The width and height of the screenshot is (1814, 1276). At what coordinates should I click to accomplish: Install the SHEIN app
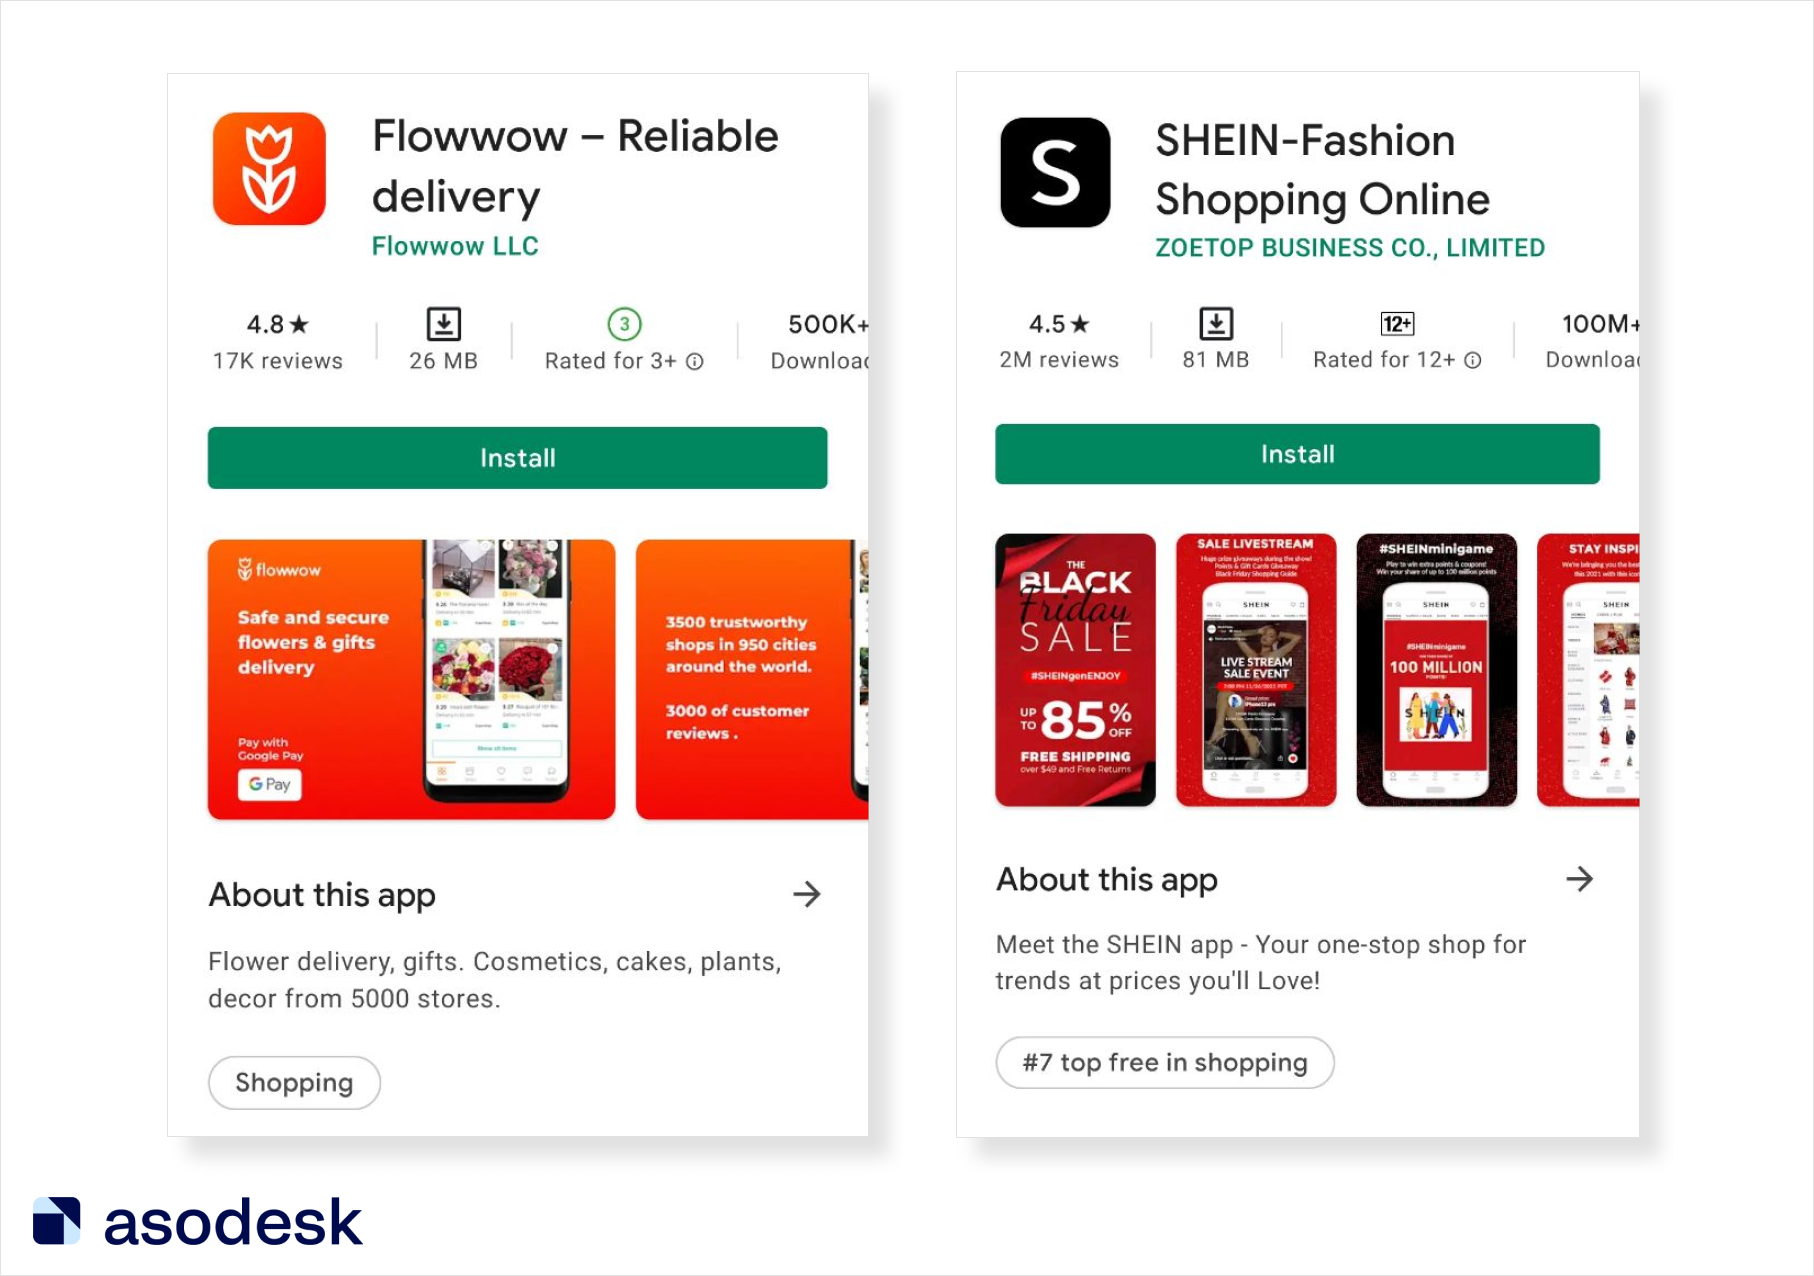[x=1297, y=454]
